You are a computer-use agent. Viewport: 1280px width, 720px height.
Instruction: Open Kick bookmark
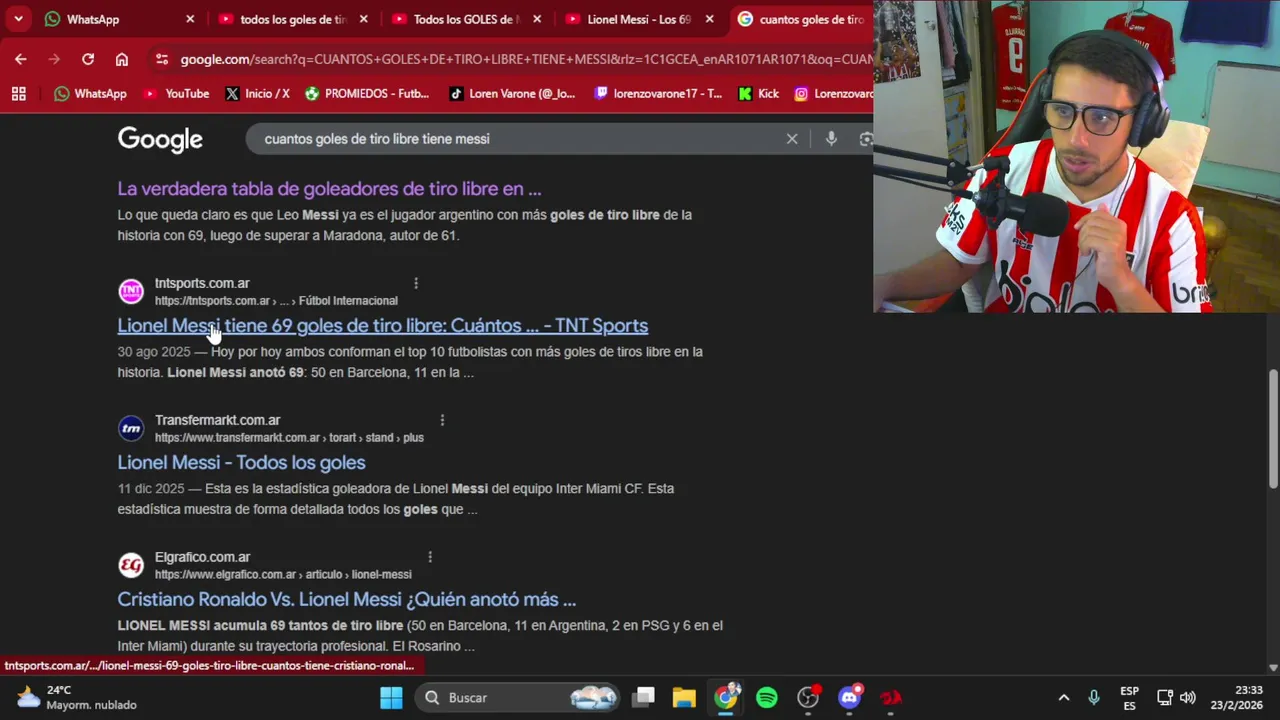click(x=758, y=93)
